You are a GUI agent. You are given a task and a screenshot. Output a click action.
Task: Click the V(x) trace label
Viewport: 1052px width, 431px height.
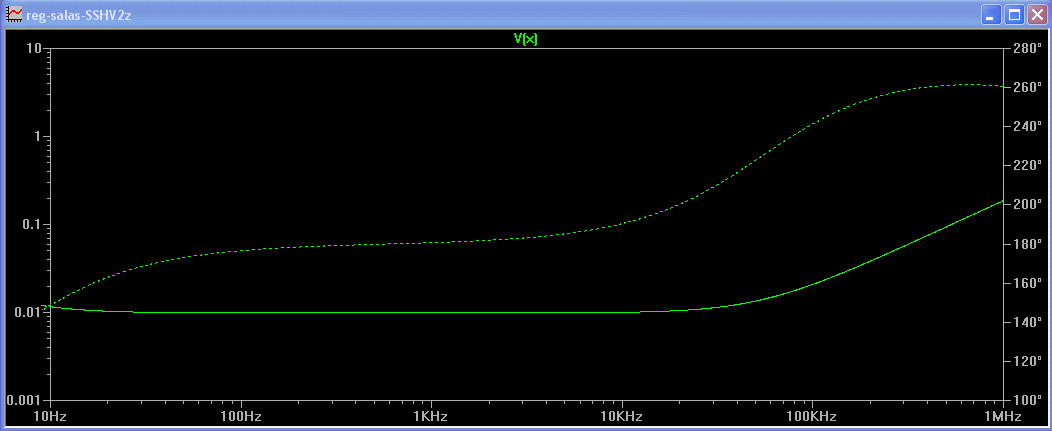(525, 39)
